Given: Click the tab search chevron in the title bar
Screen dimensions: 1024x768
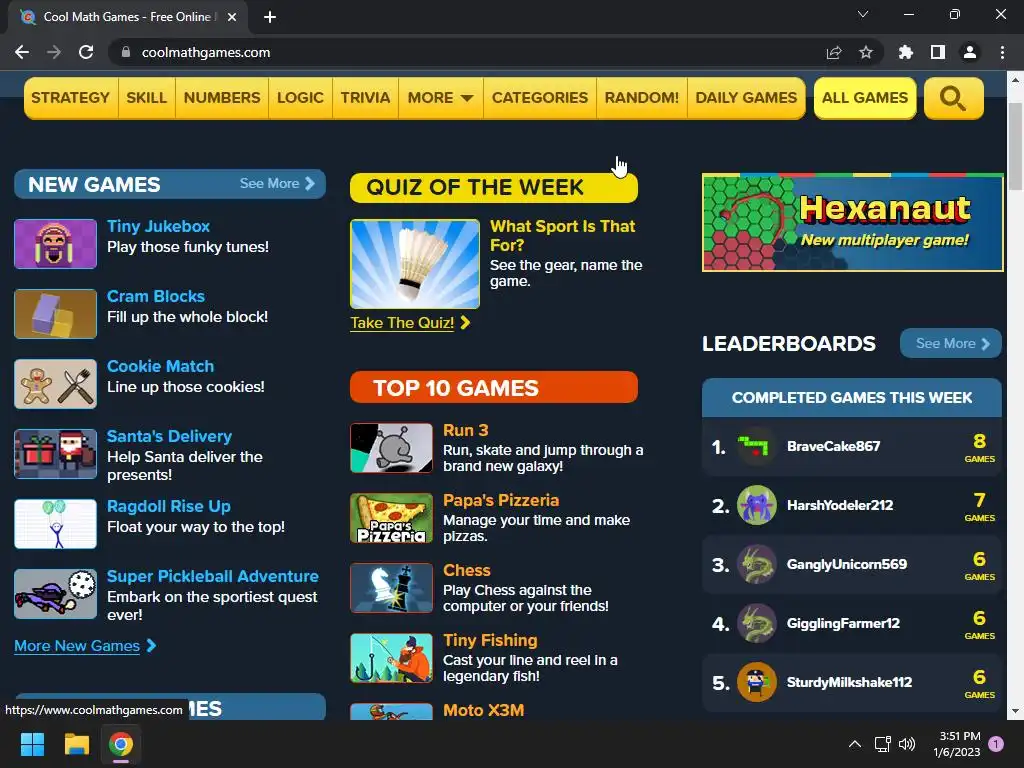Looking at the screenshot, I should pos(863,14).
